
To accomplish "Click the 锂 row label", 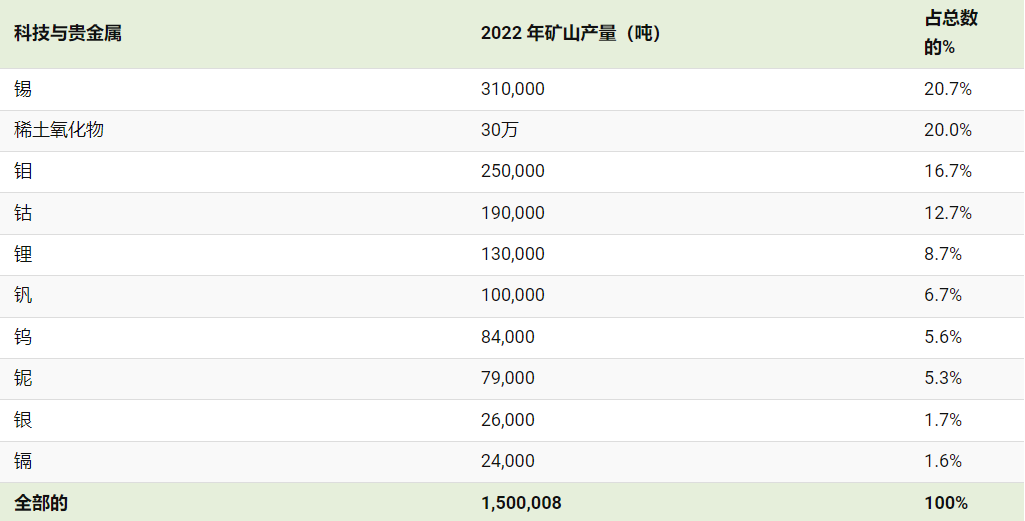I will [x=23, y=254].
